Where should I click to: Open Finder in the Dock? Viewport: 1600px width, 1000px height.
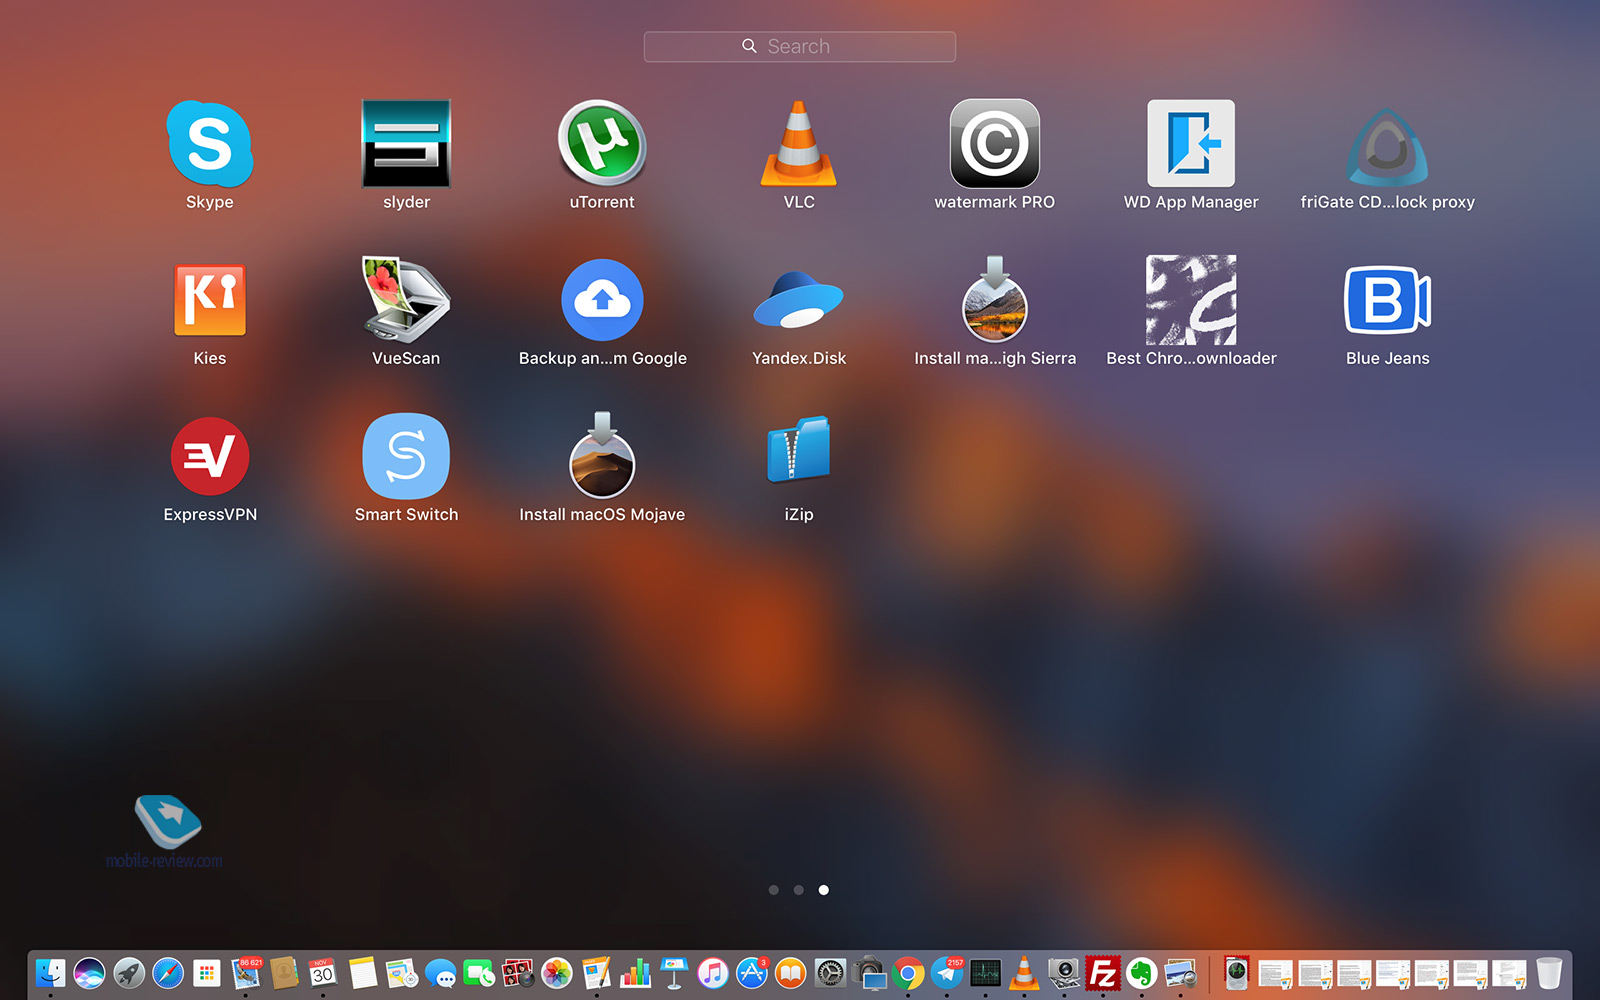50,973
